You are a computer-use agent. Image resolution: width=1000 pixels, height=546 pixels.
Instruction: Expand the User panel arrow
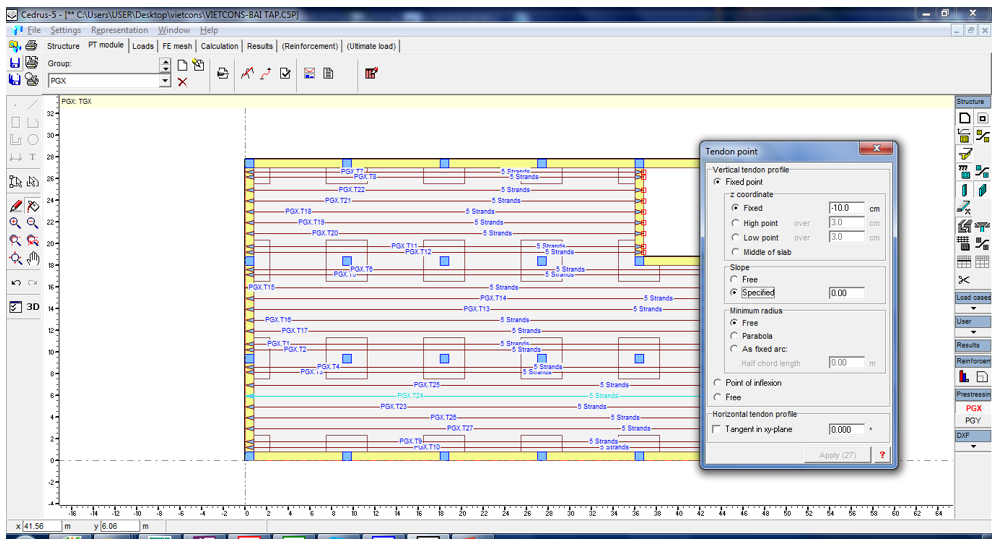973,332
